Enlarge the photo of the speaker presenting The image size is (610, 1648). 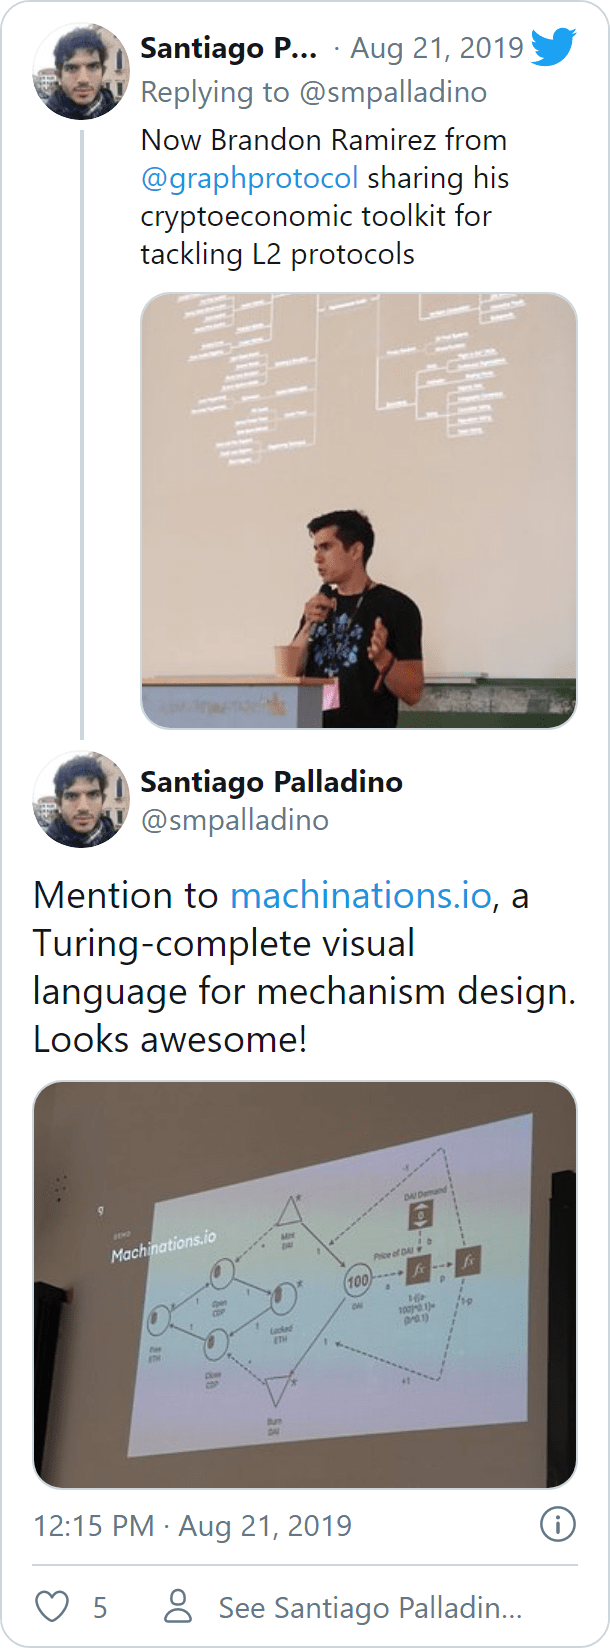358,510
